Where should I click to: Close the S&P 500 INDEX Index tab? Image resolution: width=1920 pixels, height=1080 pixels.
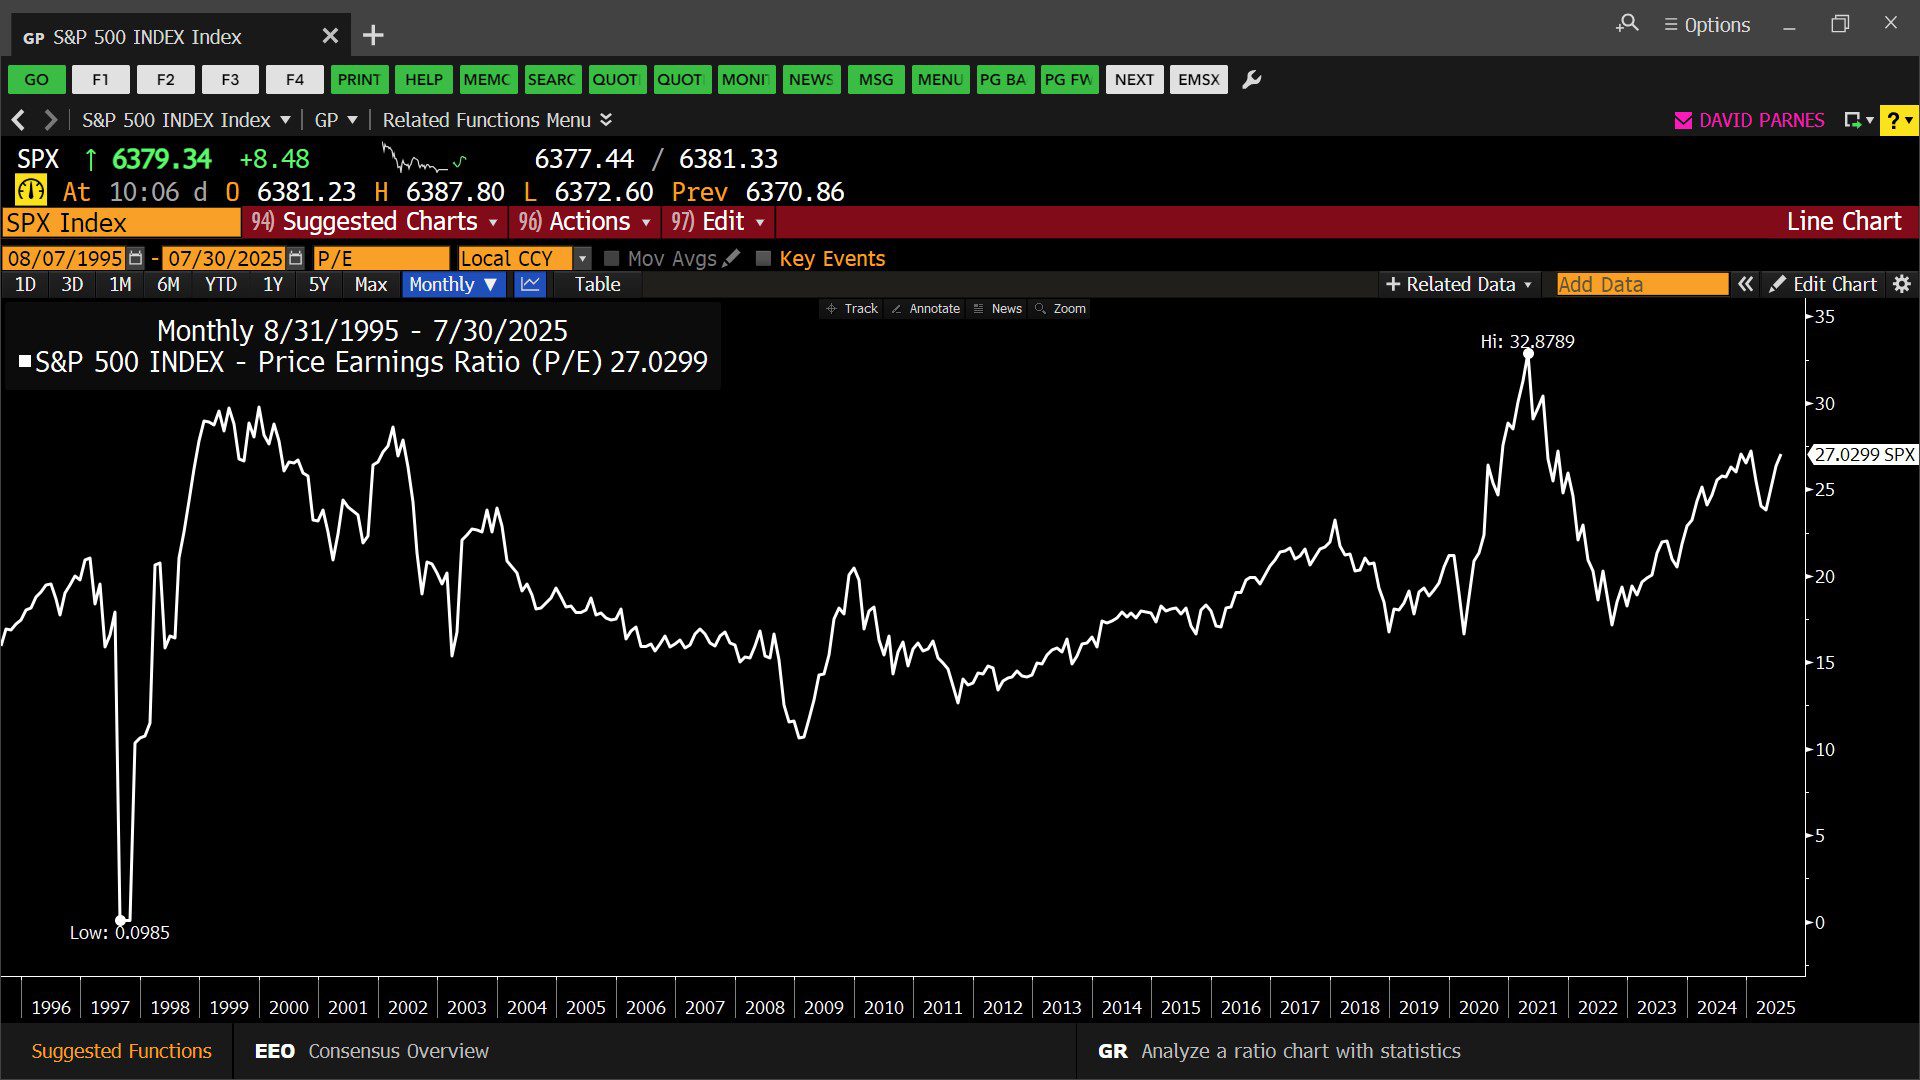point(330,36)
